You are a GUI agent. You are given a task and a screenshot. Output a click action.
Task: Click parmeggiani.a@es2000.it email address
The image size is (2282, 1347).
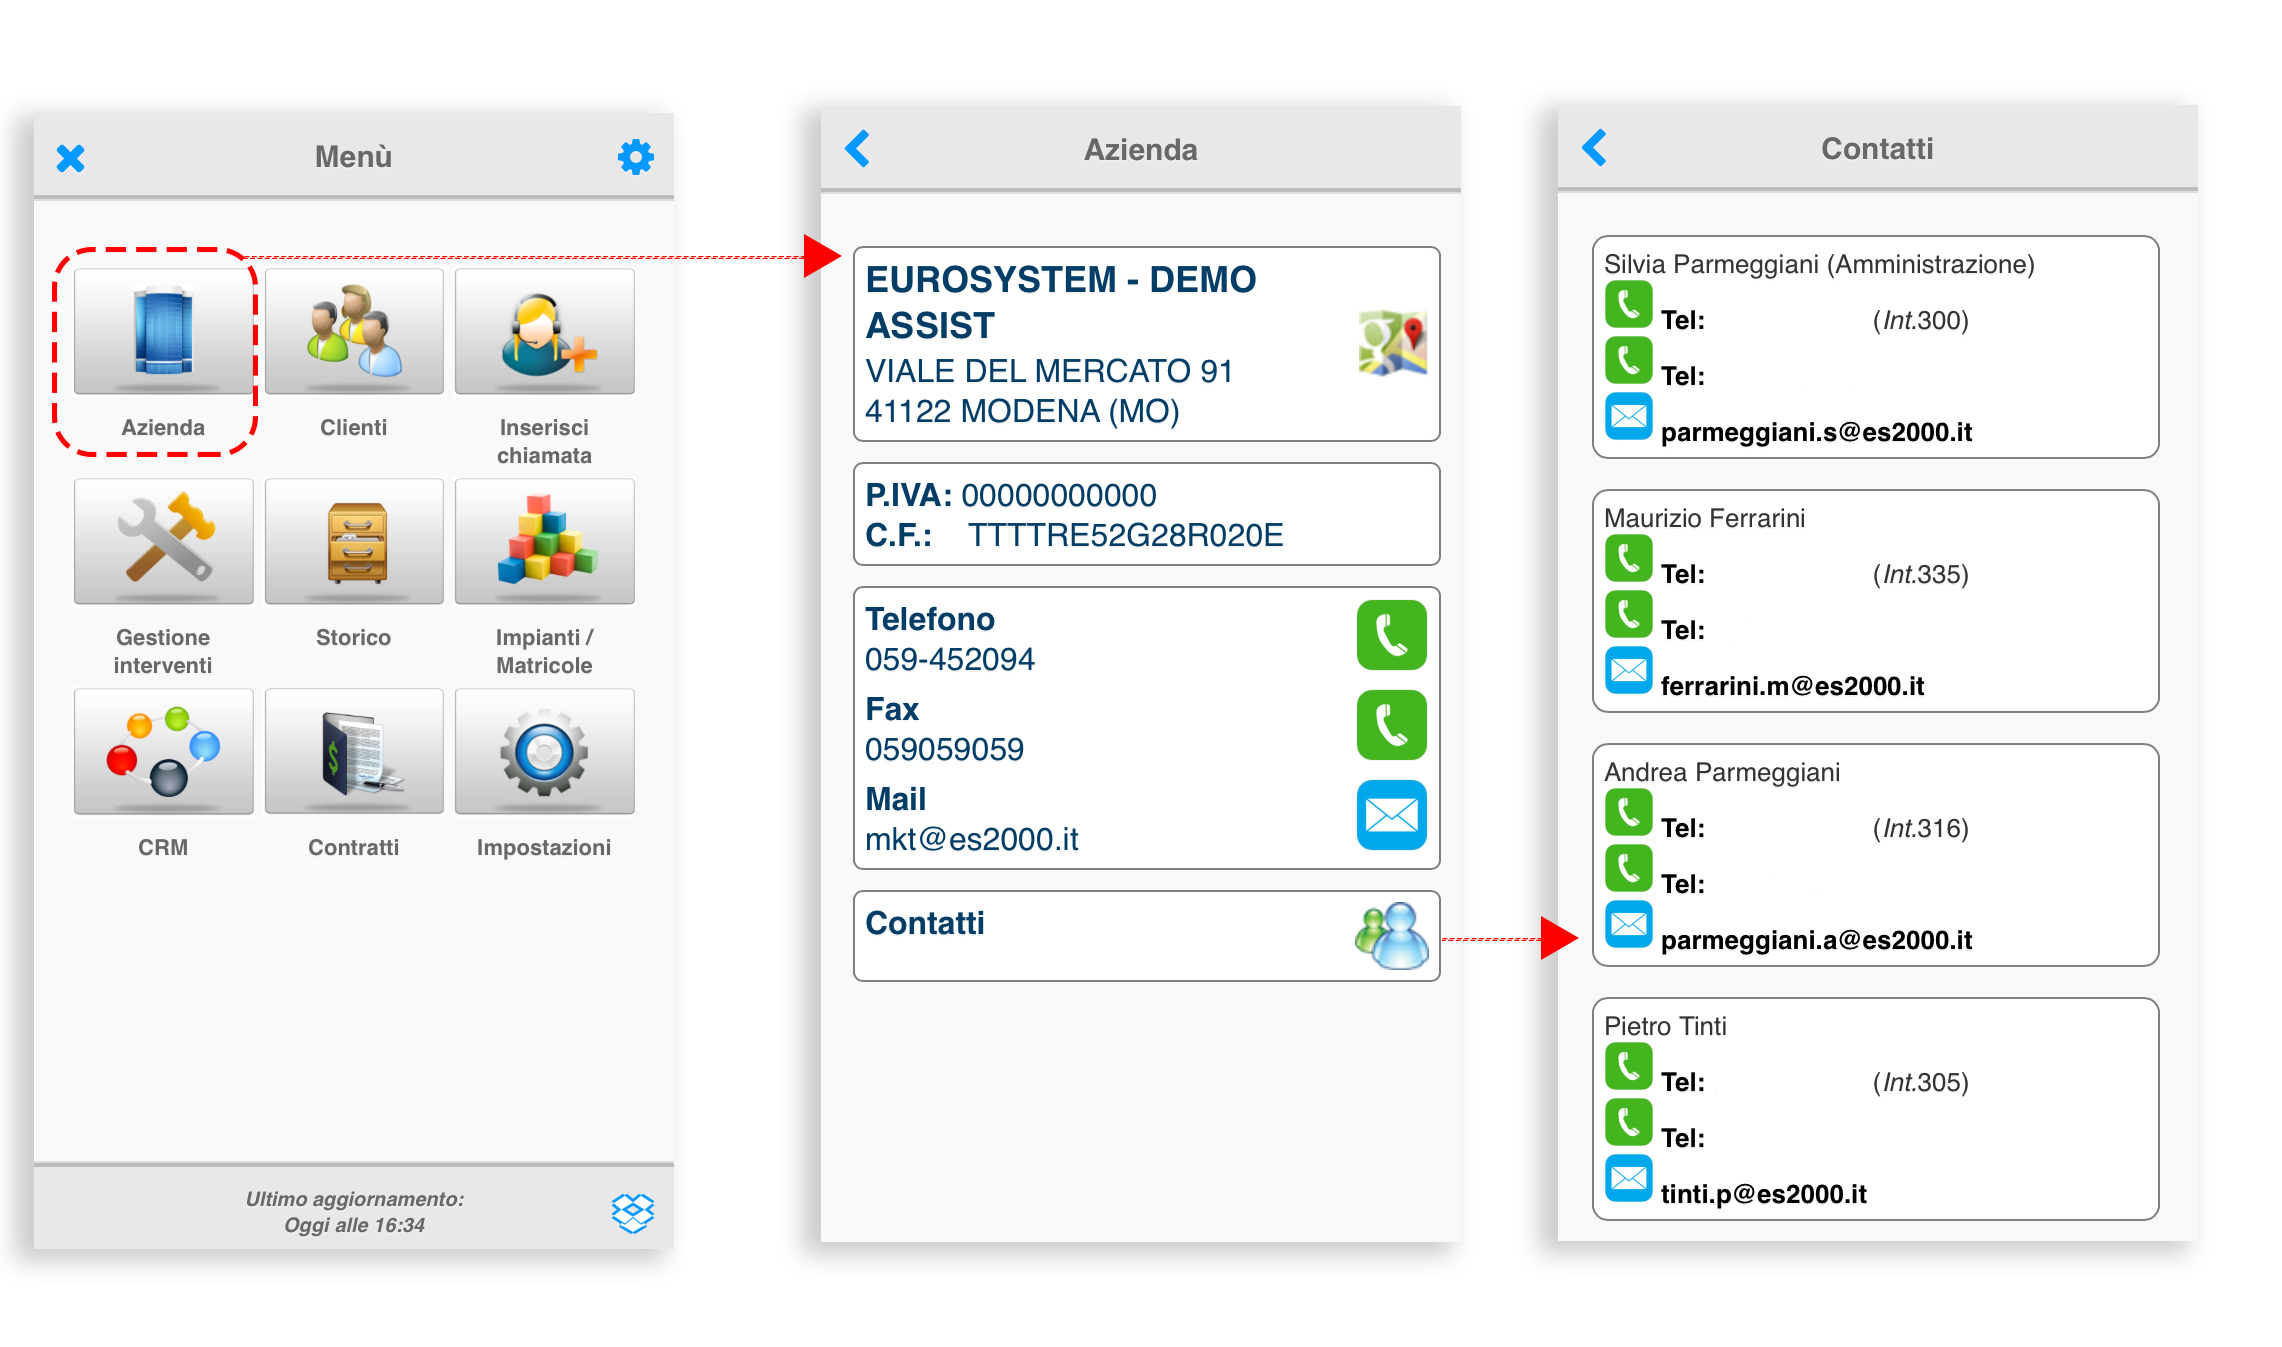click(1816, 940)
